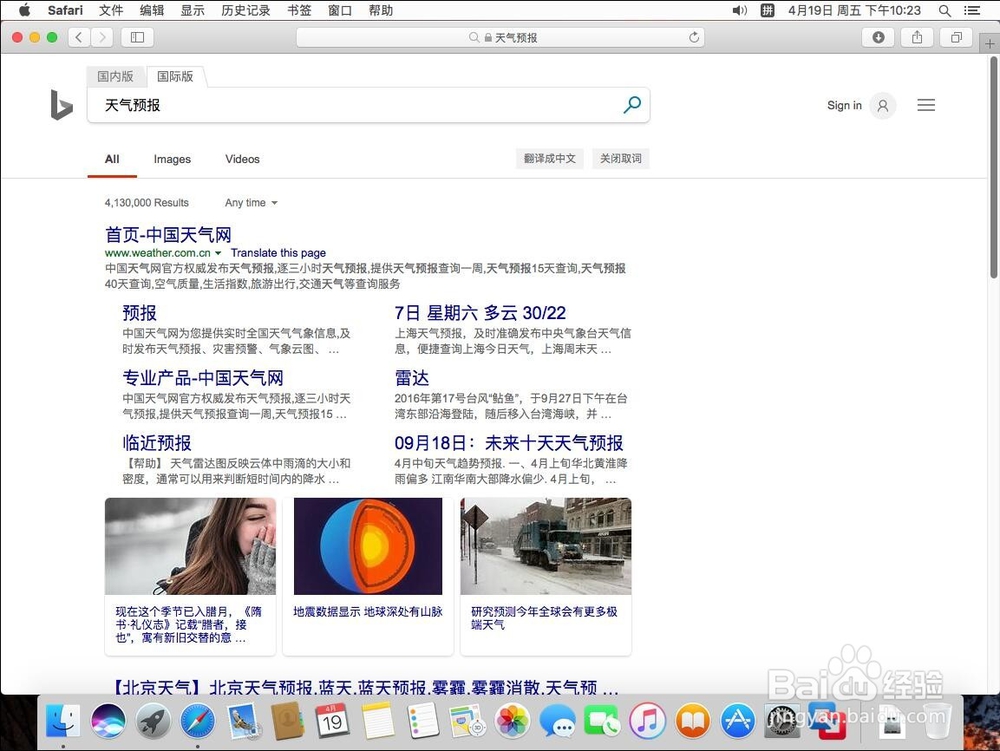Open Reminders from the Dock
1000x751 pixels.
[x=423, y=721]
